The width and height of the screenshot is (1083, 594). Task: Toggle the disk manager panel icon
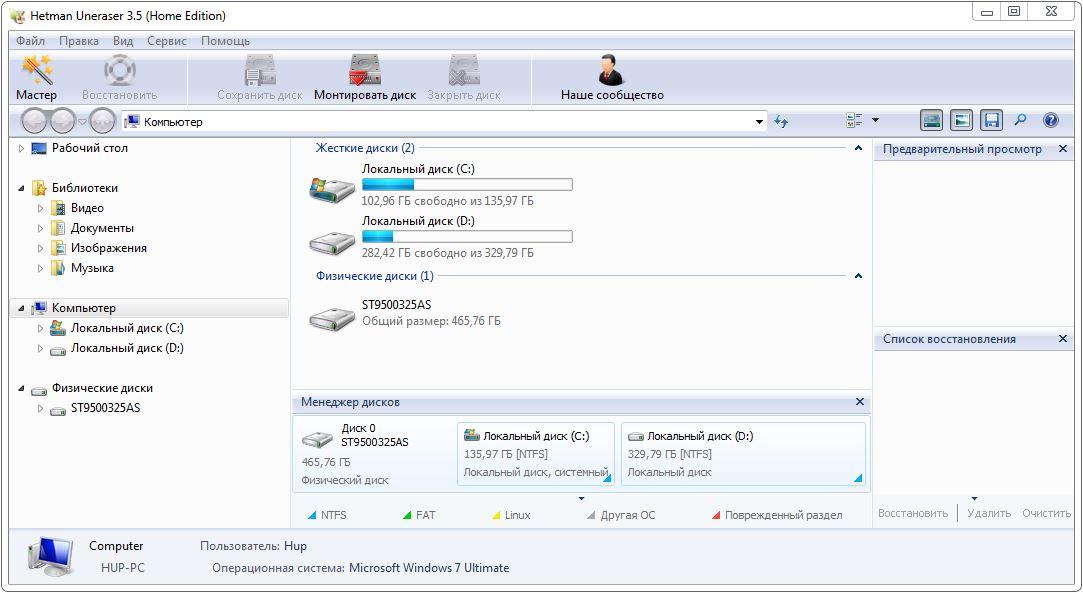click(932, 120)
